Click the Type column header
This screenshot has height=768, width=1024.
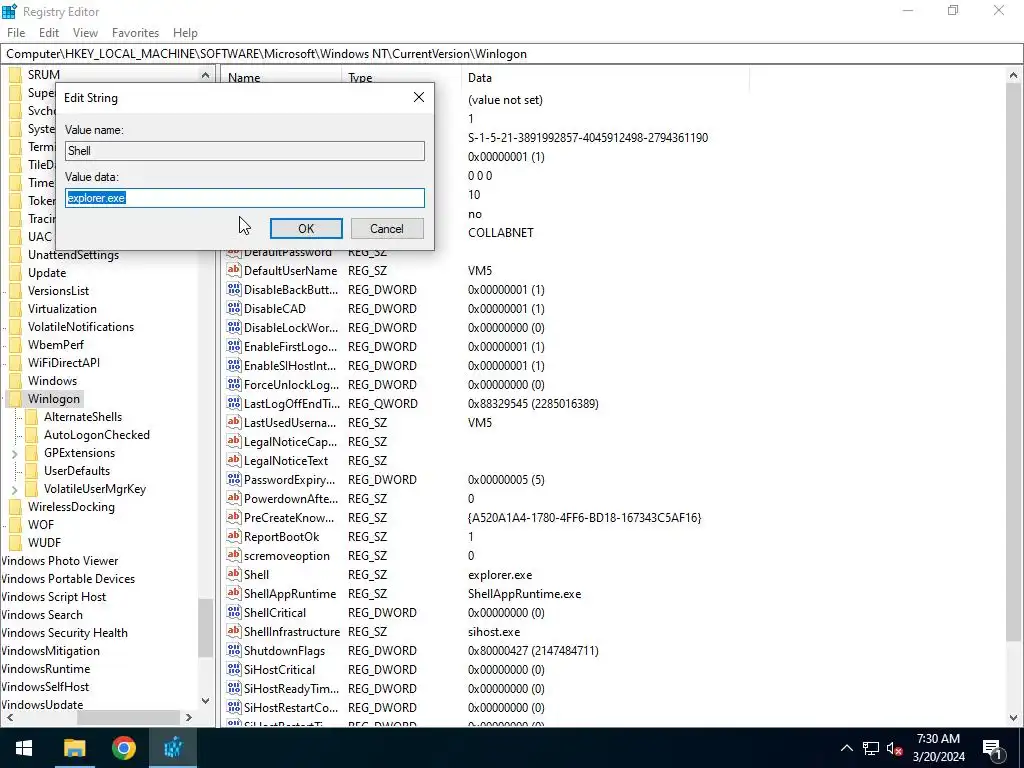401,77
